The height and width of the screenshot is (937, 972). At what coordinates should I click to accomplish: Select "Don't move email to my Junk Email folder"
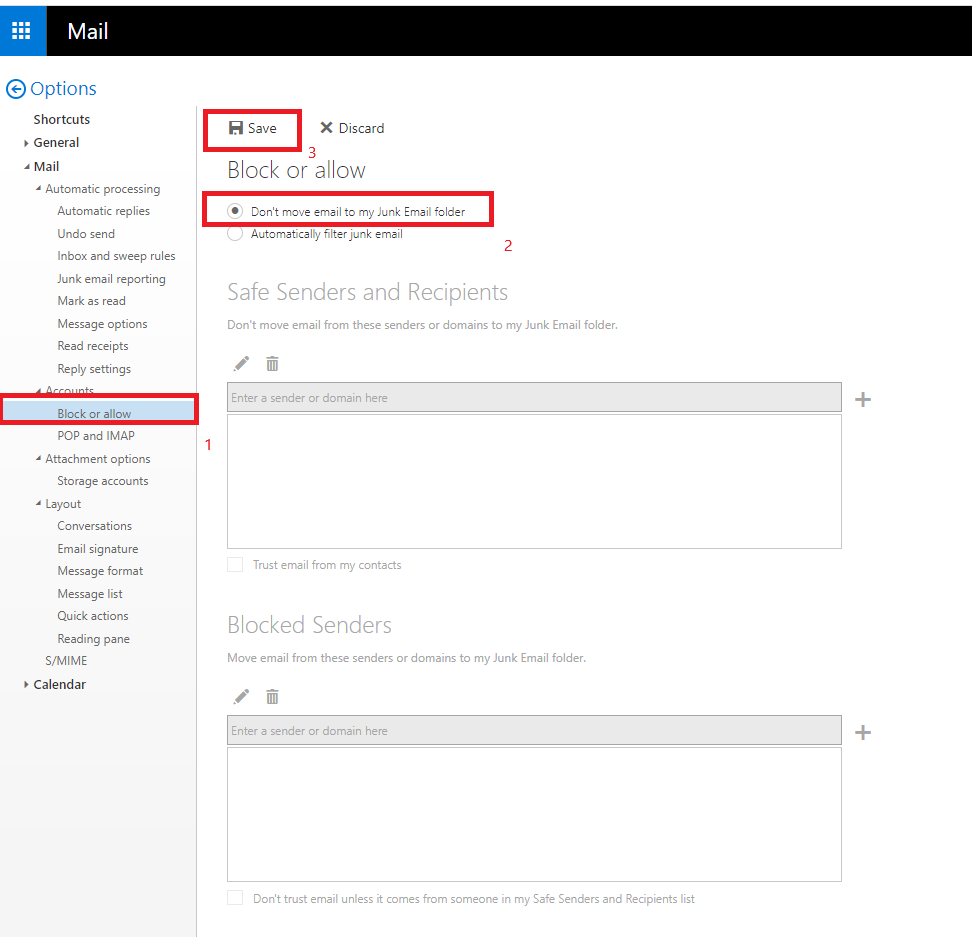235,211
